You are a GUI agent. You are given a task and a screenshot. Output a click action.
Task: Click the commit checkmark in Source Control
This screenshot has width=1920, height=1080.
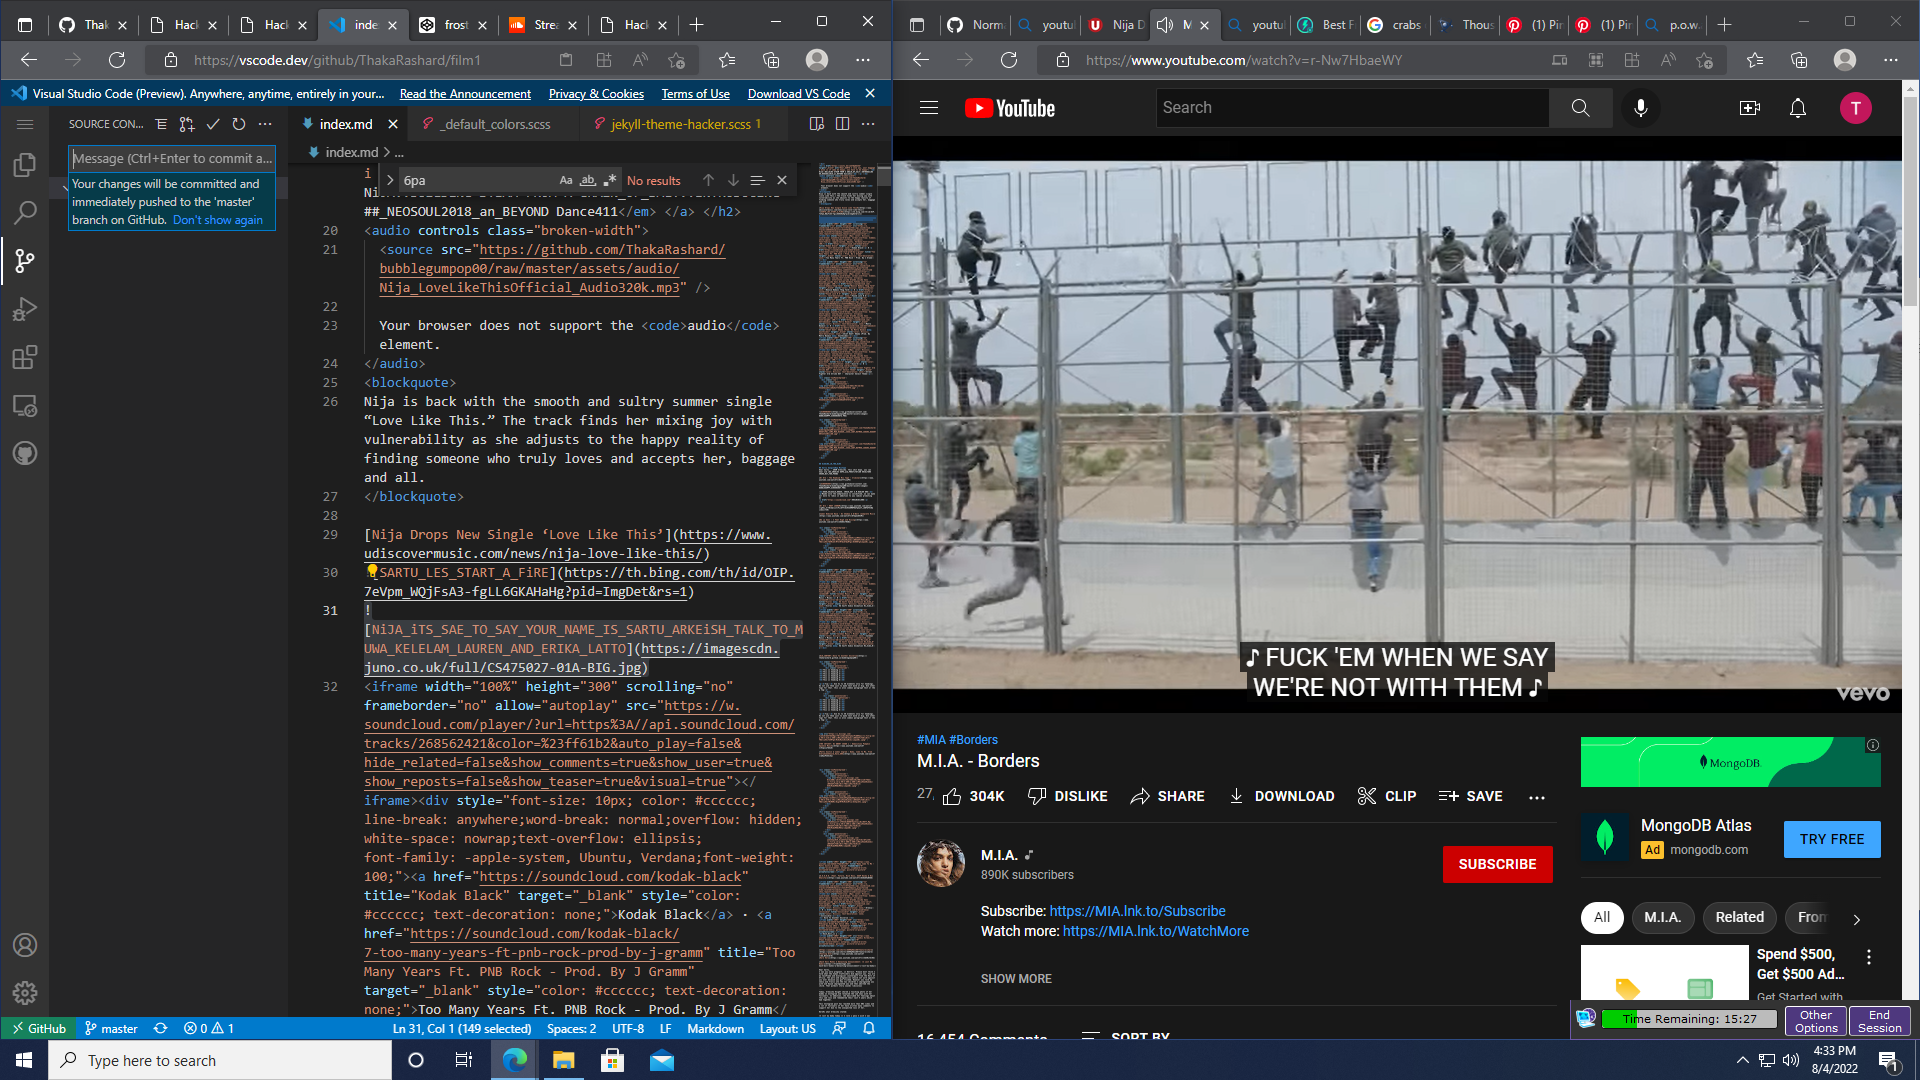[x=213, y=124]
